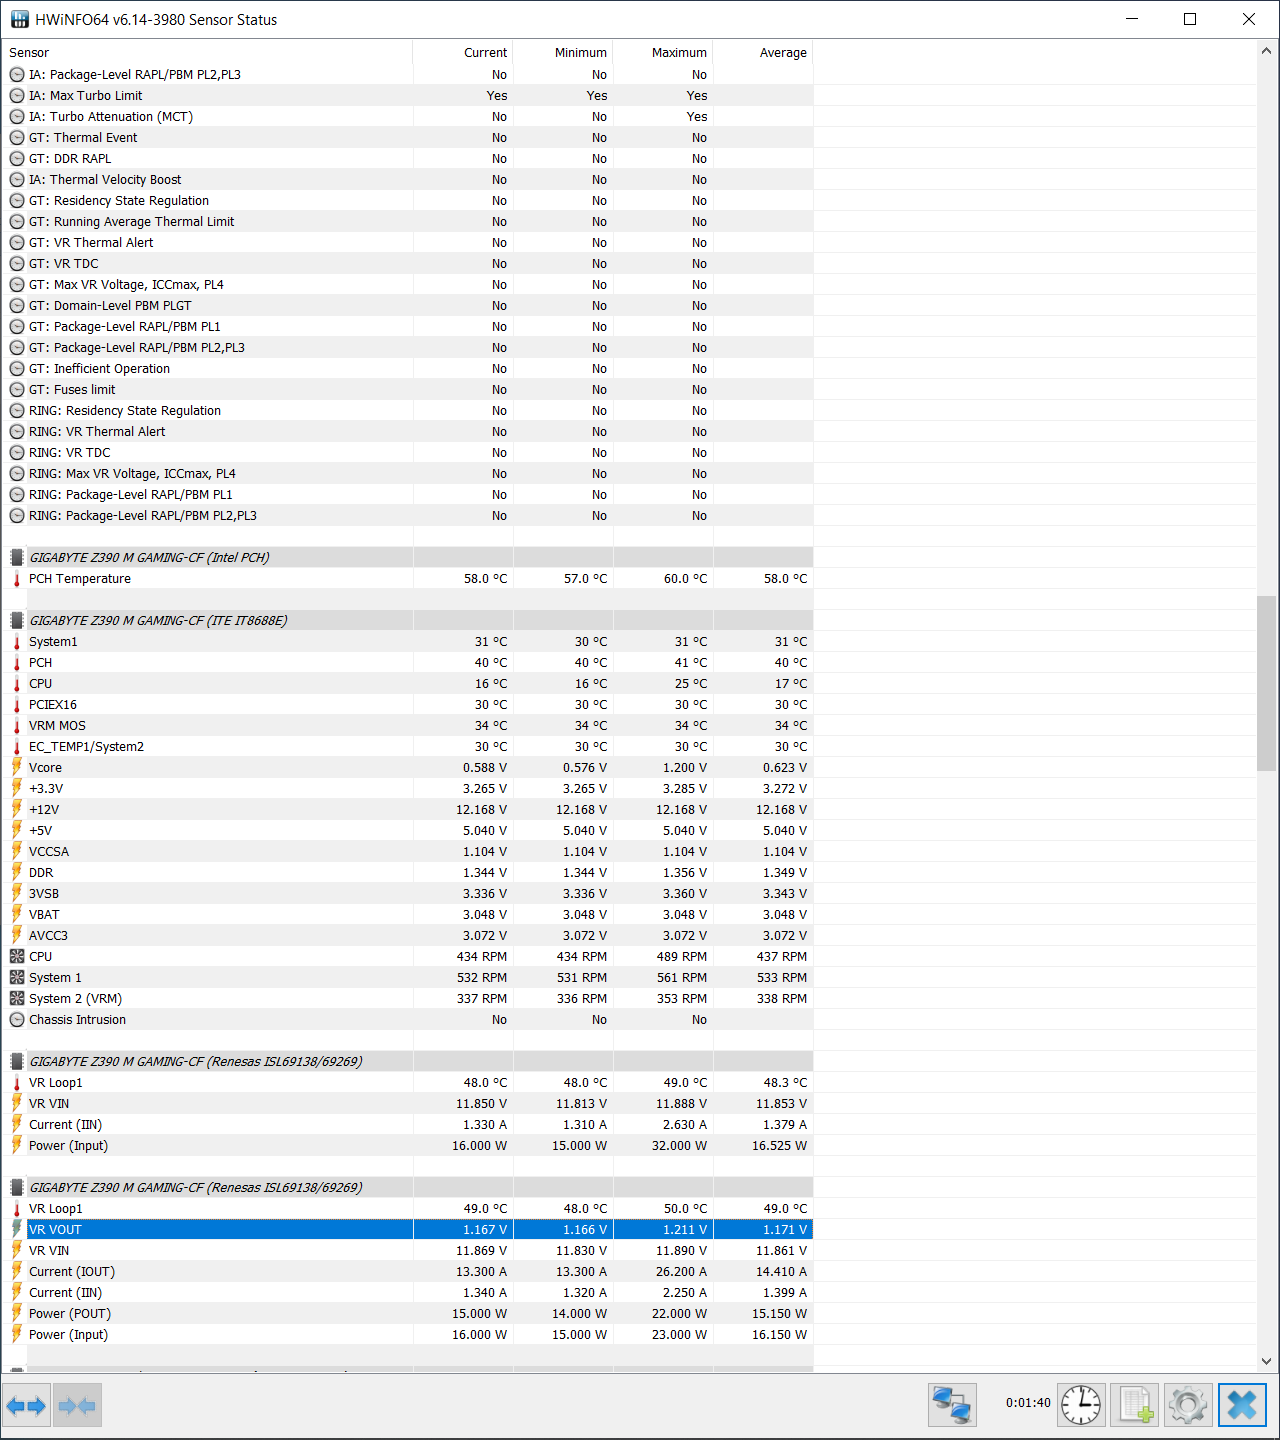Click the circle icon beside RING: VR TDC

point(17,453)
